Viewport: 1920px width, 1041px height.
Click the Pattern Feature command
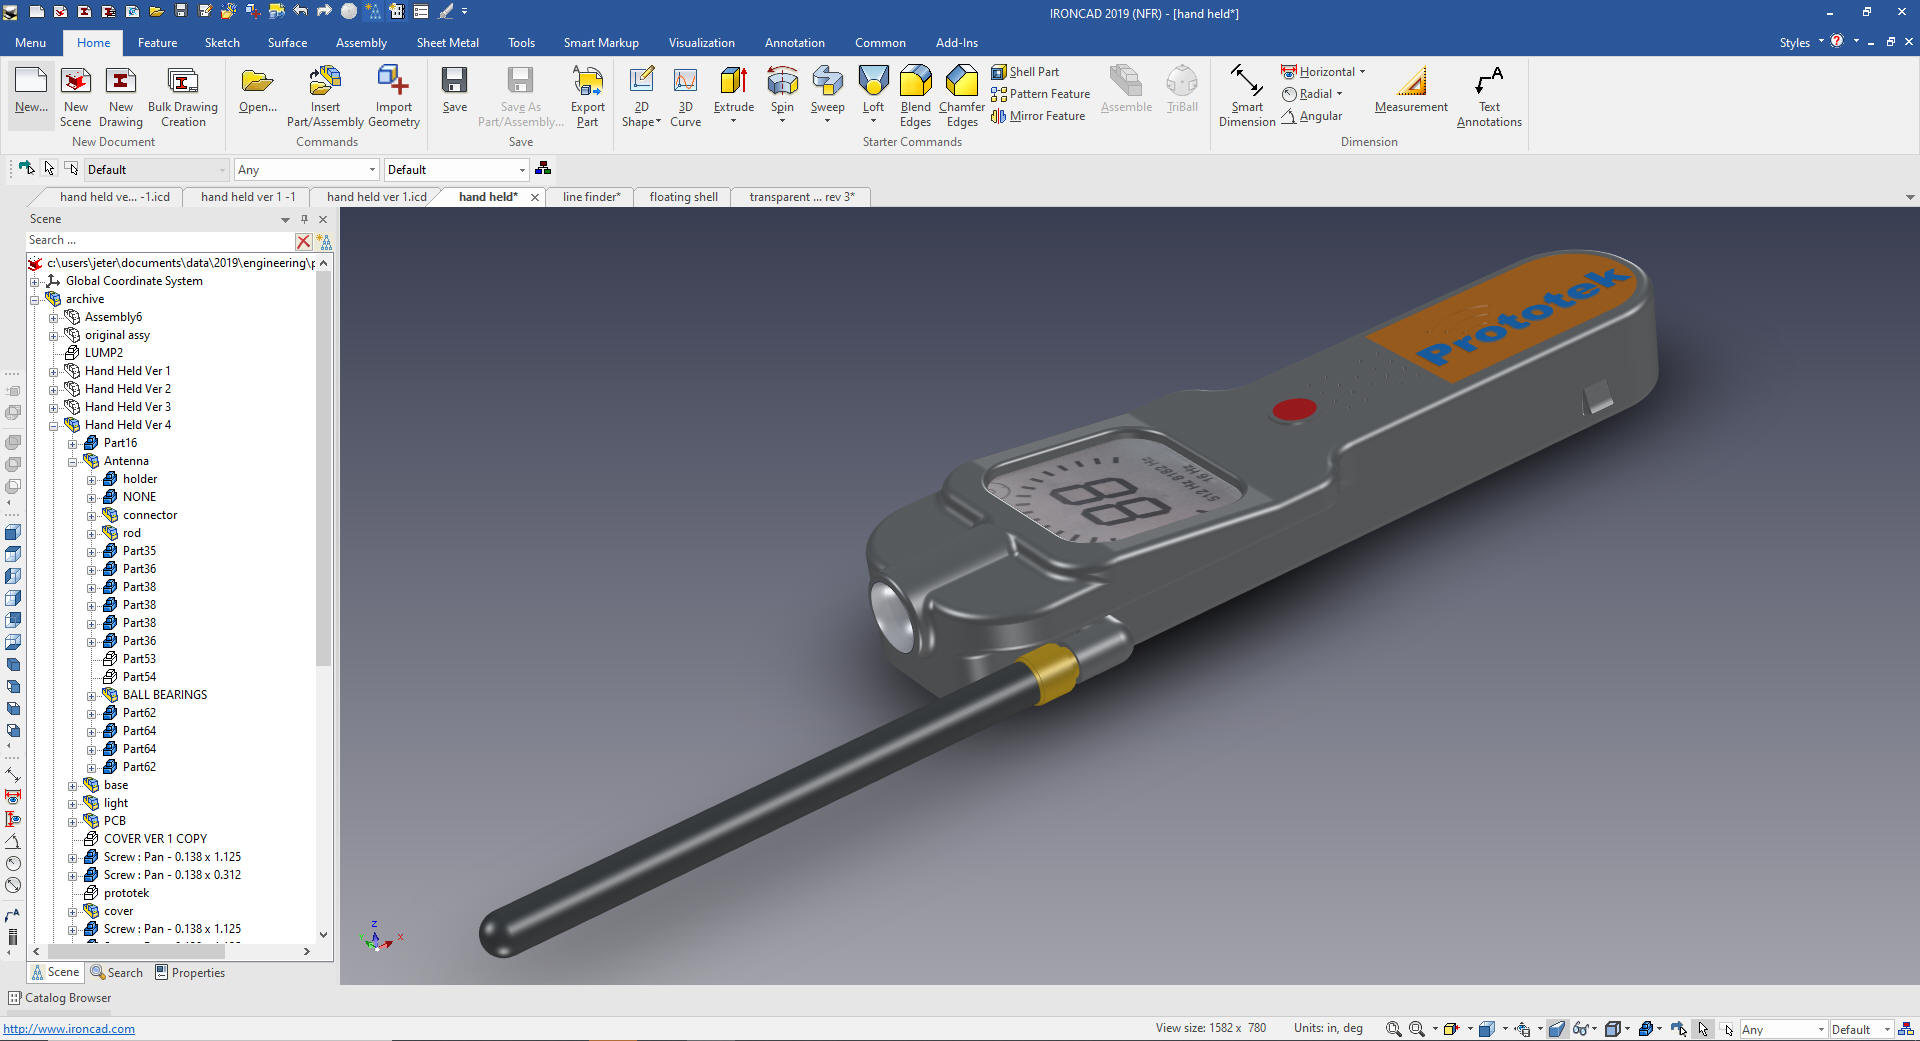click(1040, 94)
